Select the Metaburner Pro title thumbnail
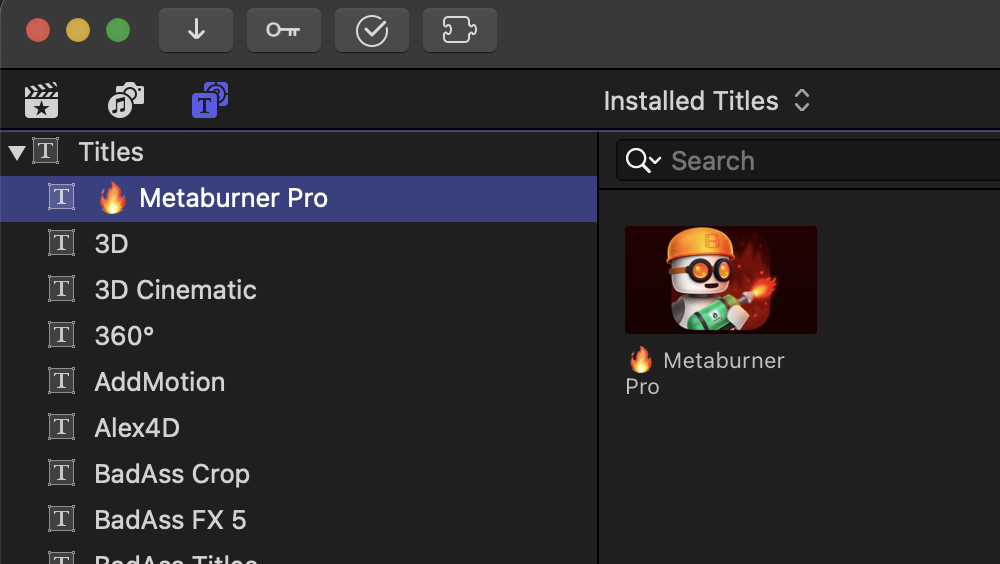Image resolution: width=1000 pixels, height=564 pixels. [720, 280]
